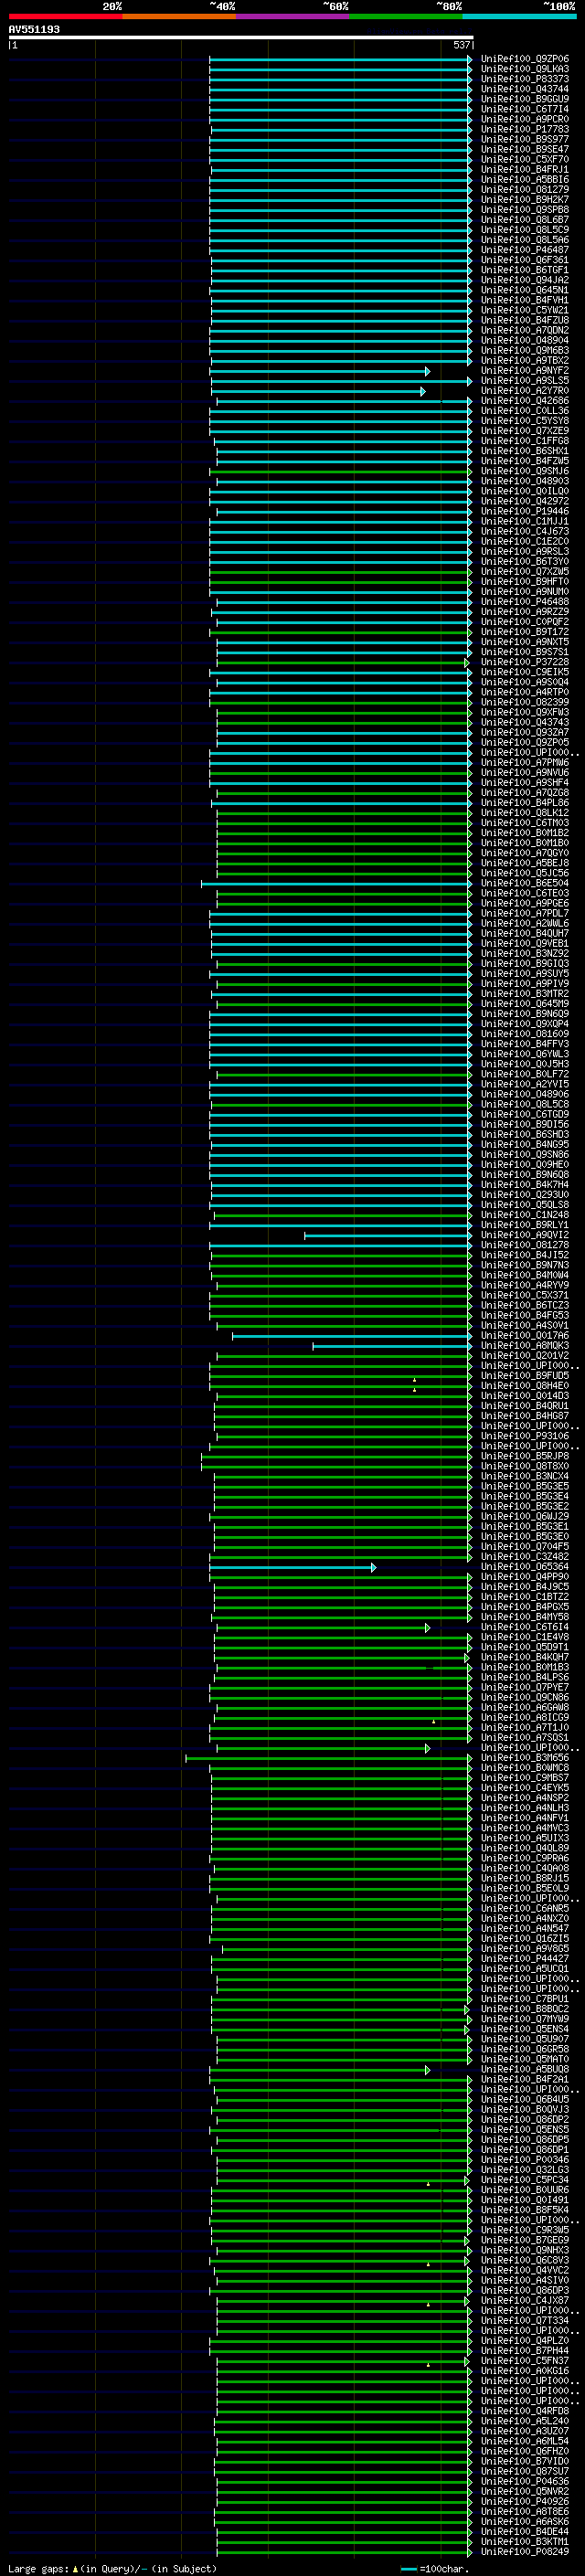Open UniRef100_A5L240 entry
585x2576 pixels.
click(525, 2421)
